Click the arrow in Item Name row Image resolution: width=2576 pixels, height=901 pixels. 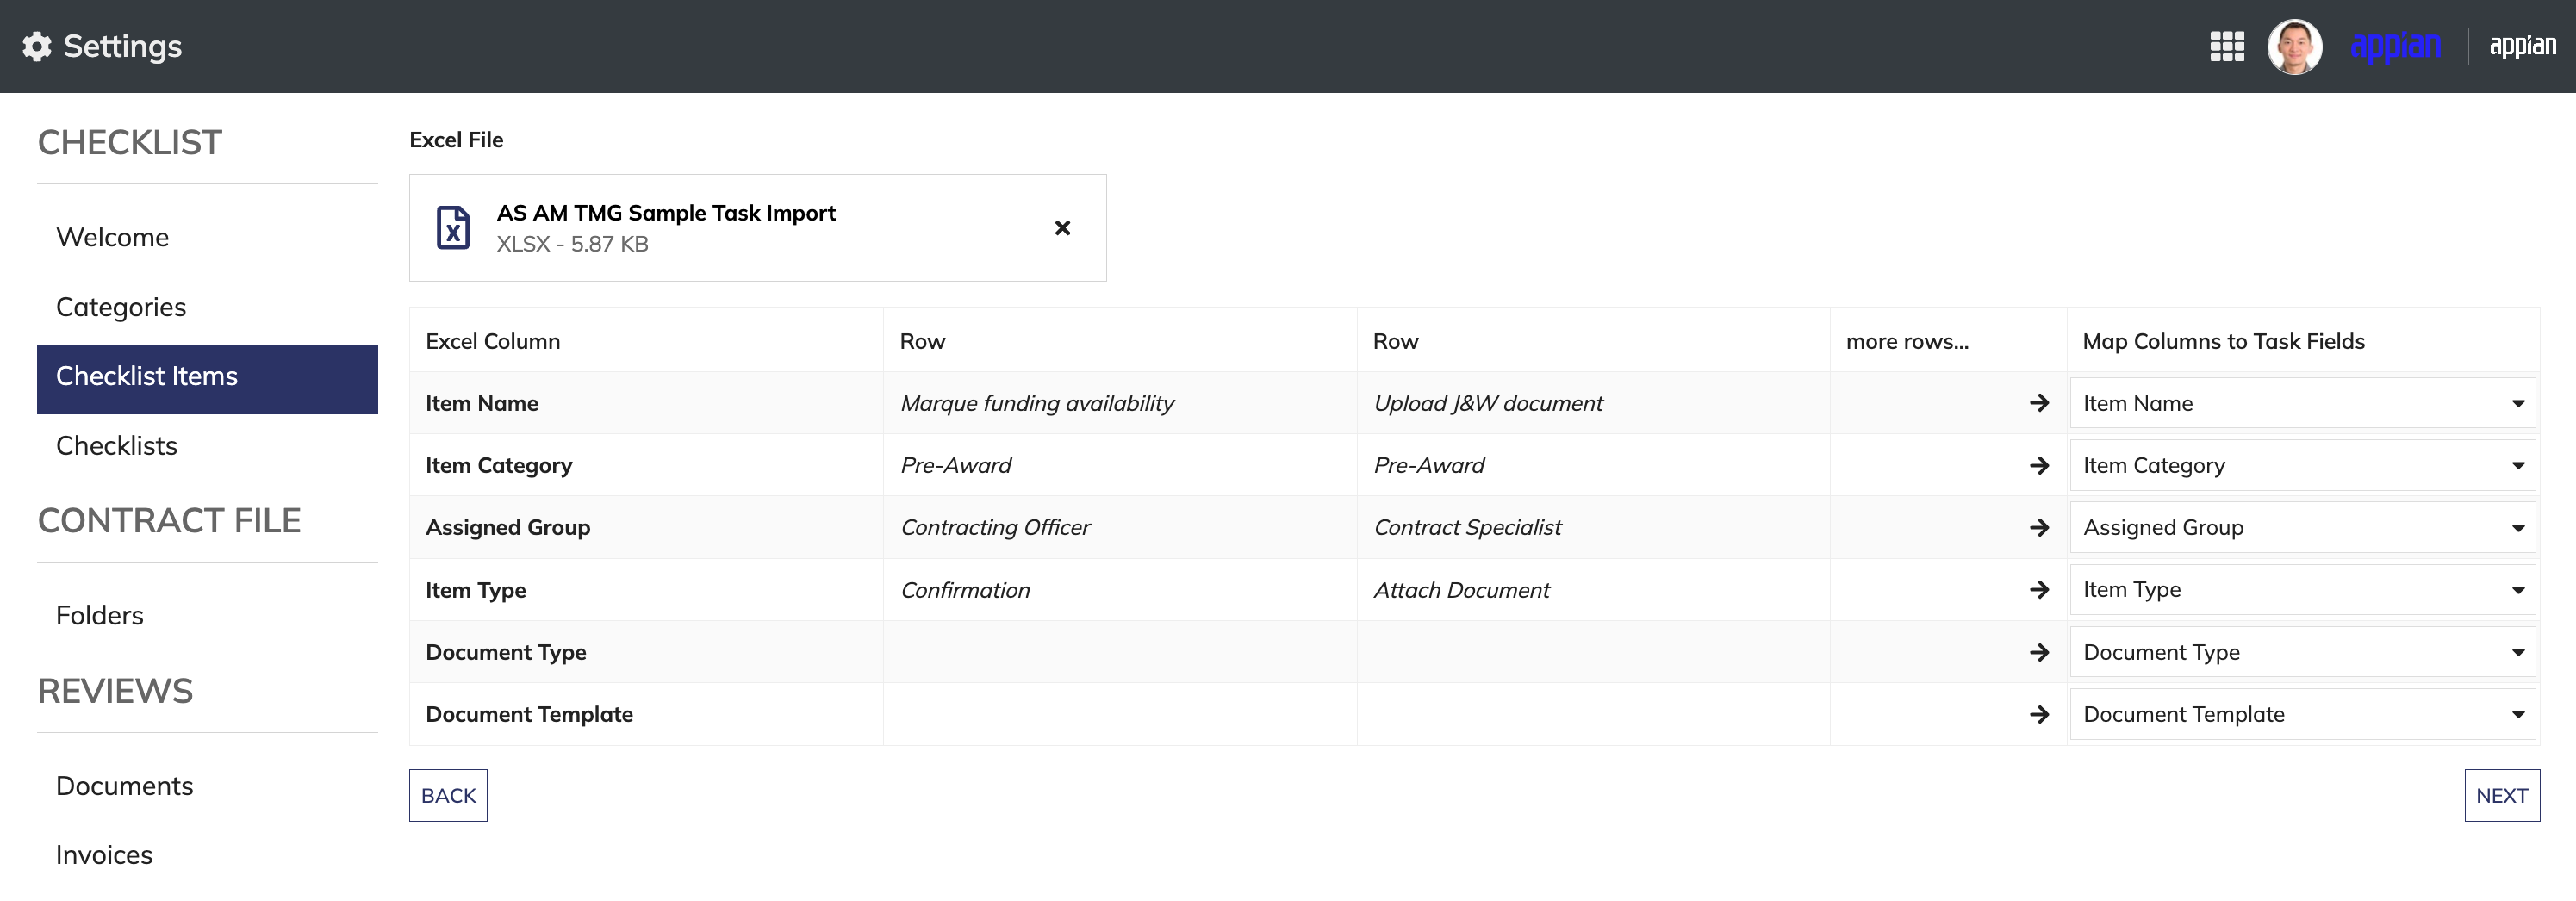pyautogui.click(x=2039, y=403)
